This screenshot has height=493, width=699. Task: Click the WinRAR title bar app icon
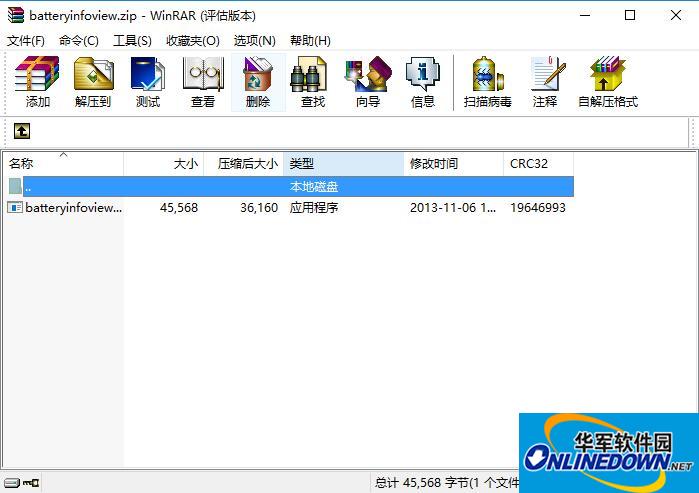[x=15, y=15]
